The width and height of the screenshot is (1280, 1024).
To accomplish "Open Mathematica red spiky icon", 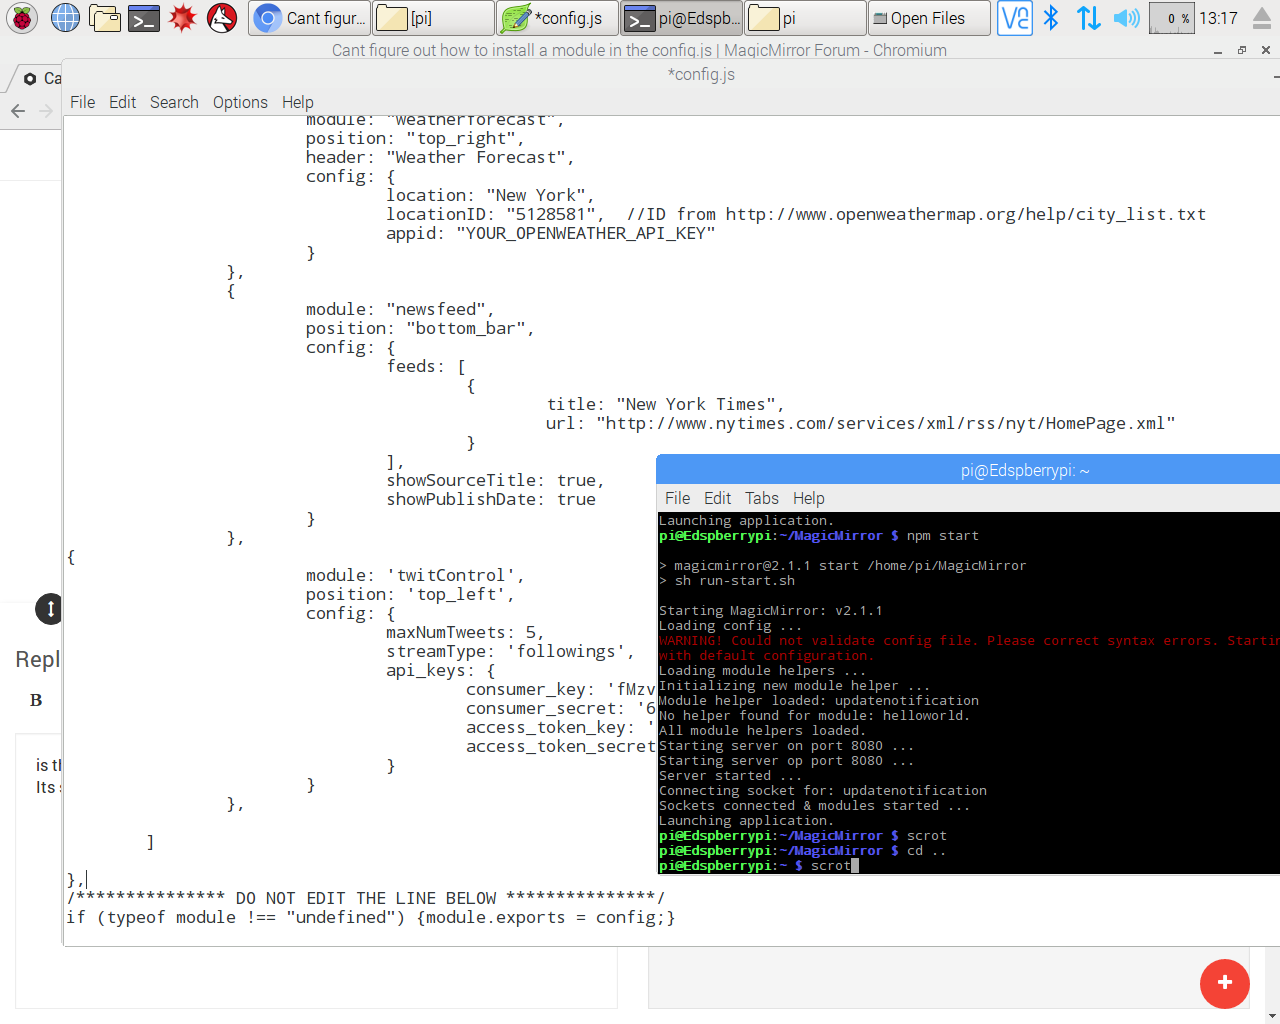I will (183, 18).
